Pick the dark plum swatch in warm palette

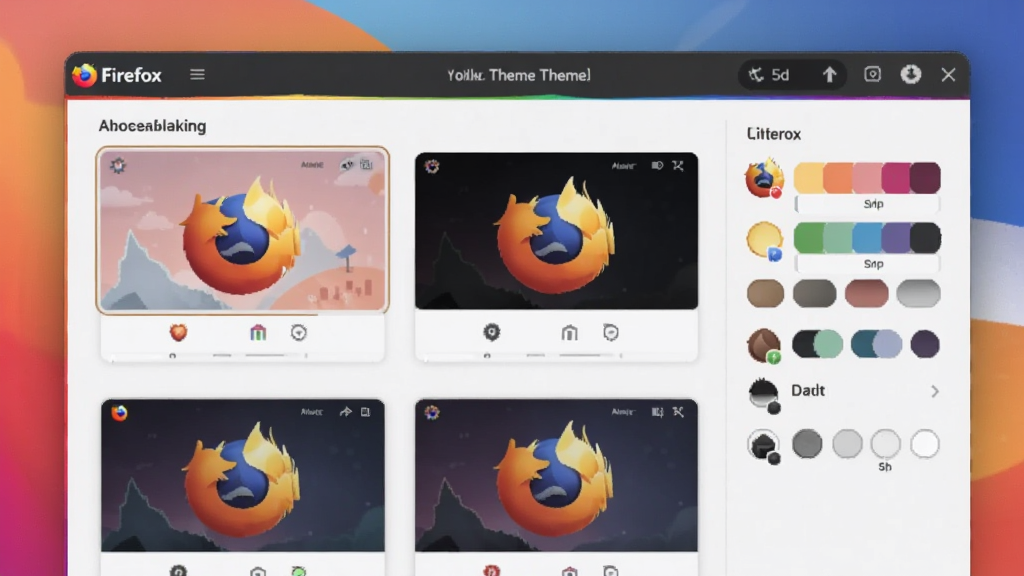(x=925, y=178)
